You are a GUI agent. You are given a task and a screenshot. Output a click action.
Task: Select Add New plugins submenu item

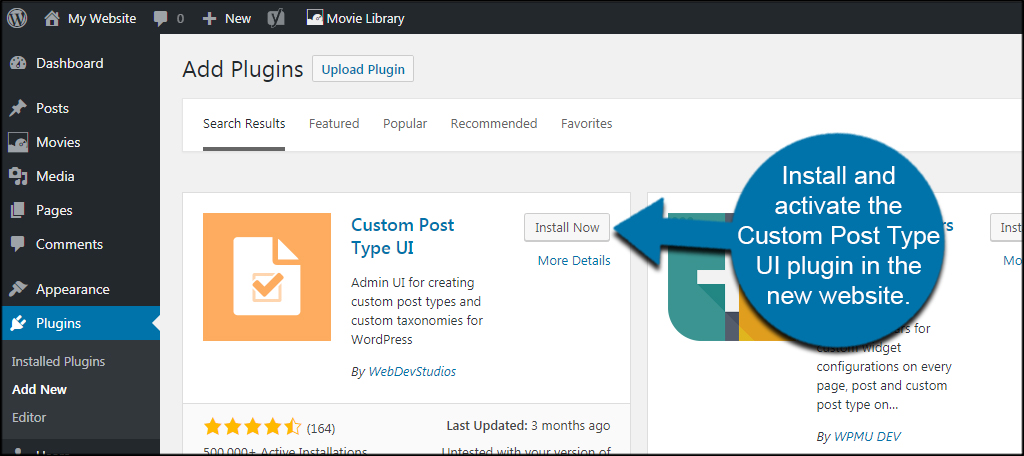click(x=39, y=389)
